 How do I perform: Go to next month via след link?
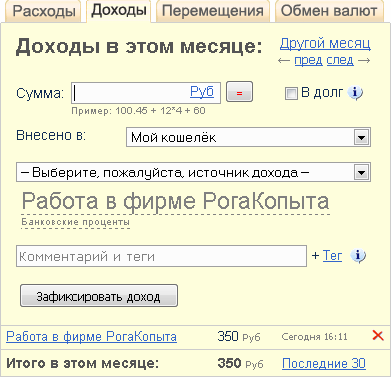click(340, 60)
